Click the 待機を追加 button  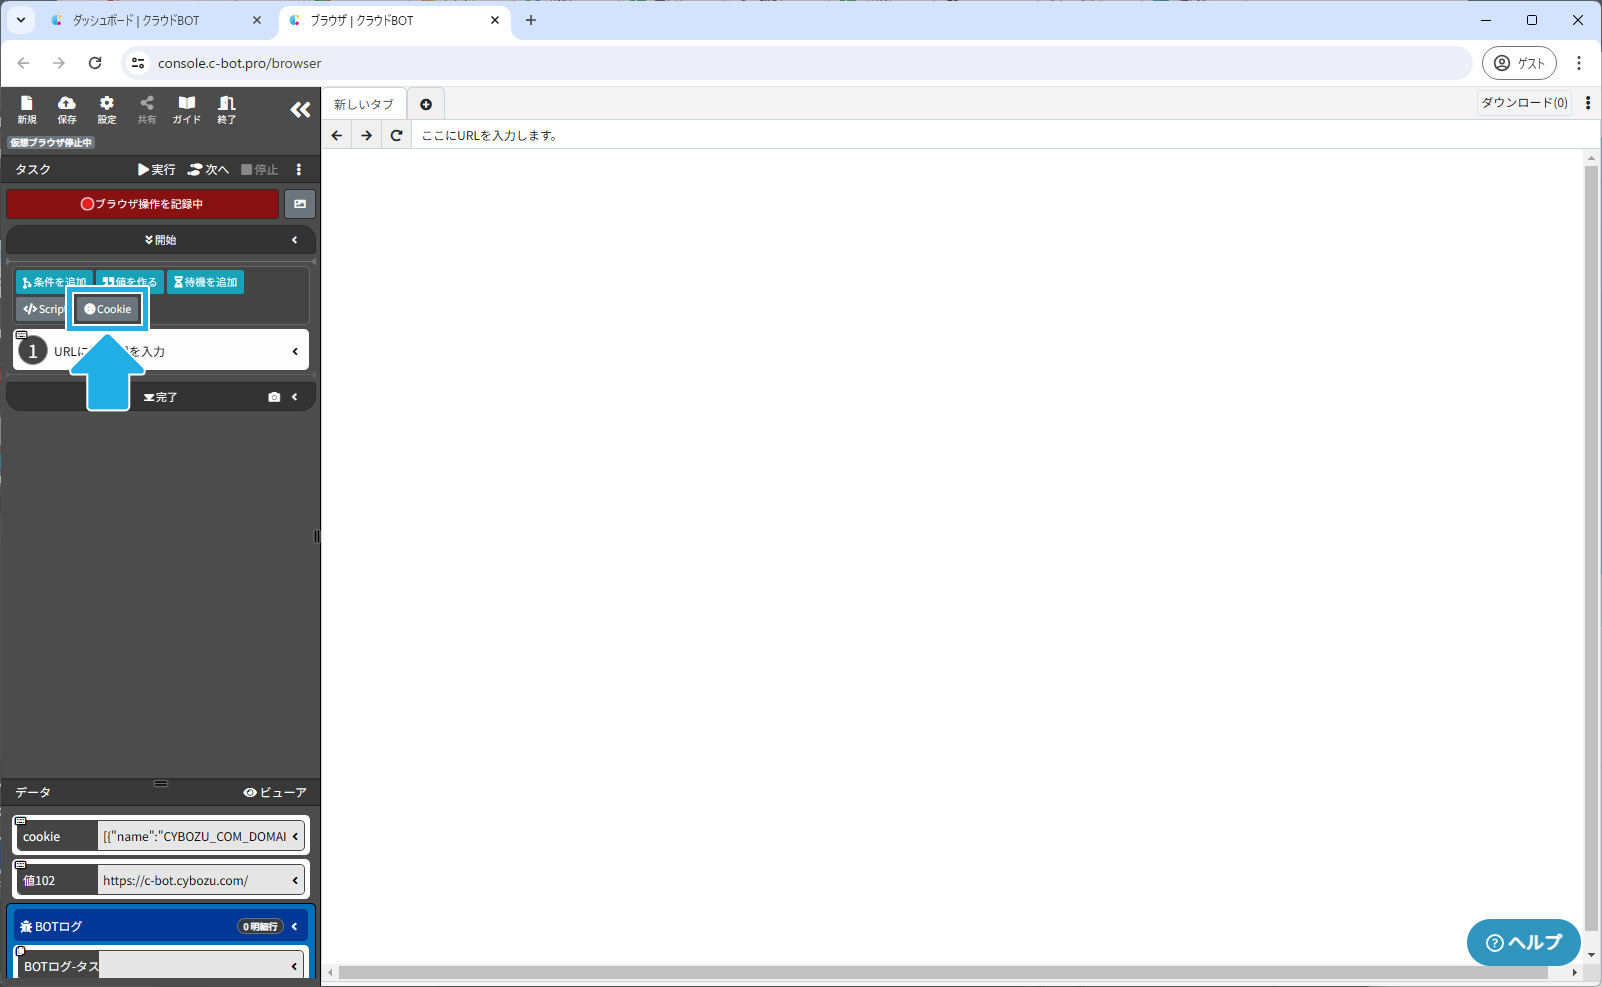206,282
